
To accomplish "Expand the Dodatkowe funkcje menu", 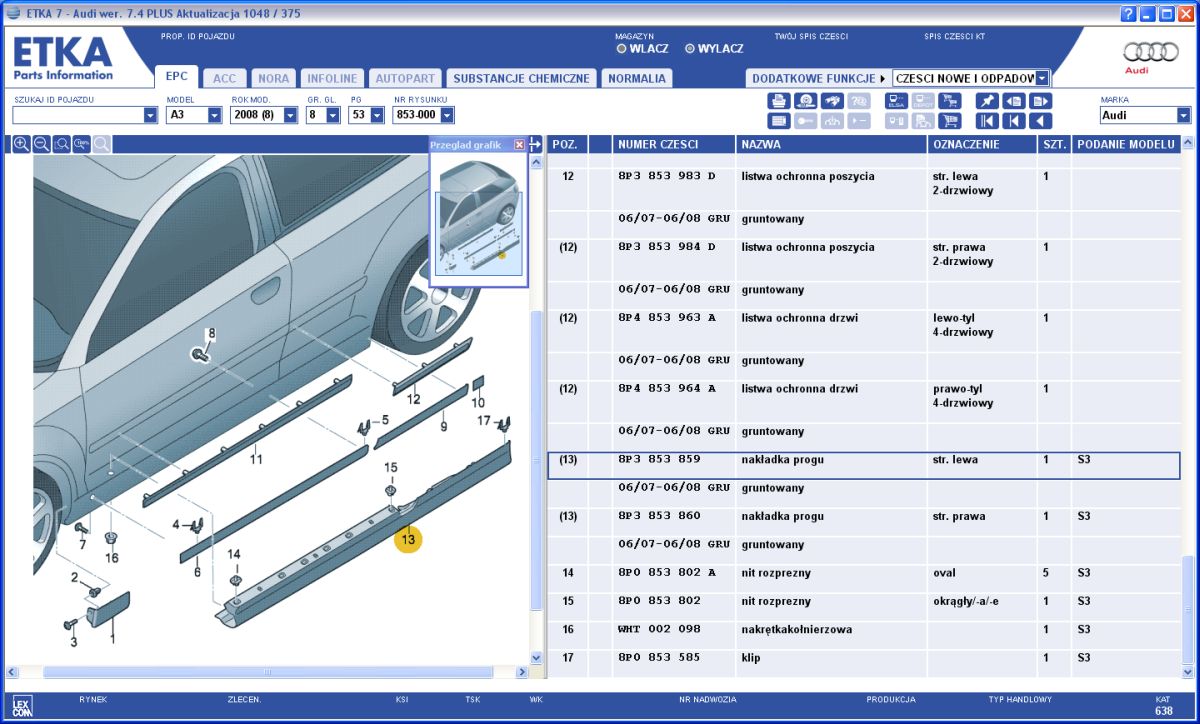I will tap(818, 78).
